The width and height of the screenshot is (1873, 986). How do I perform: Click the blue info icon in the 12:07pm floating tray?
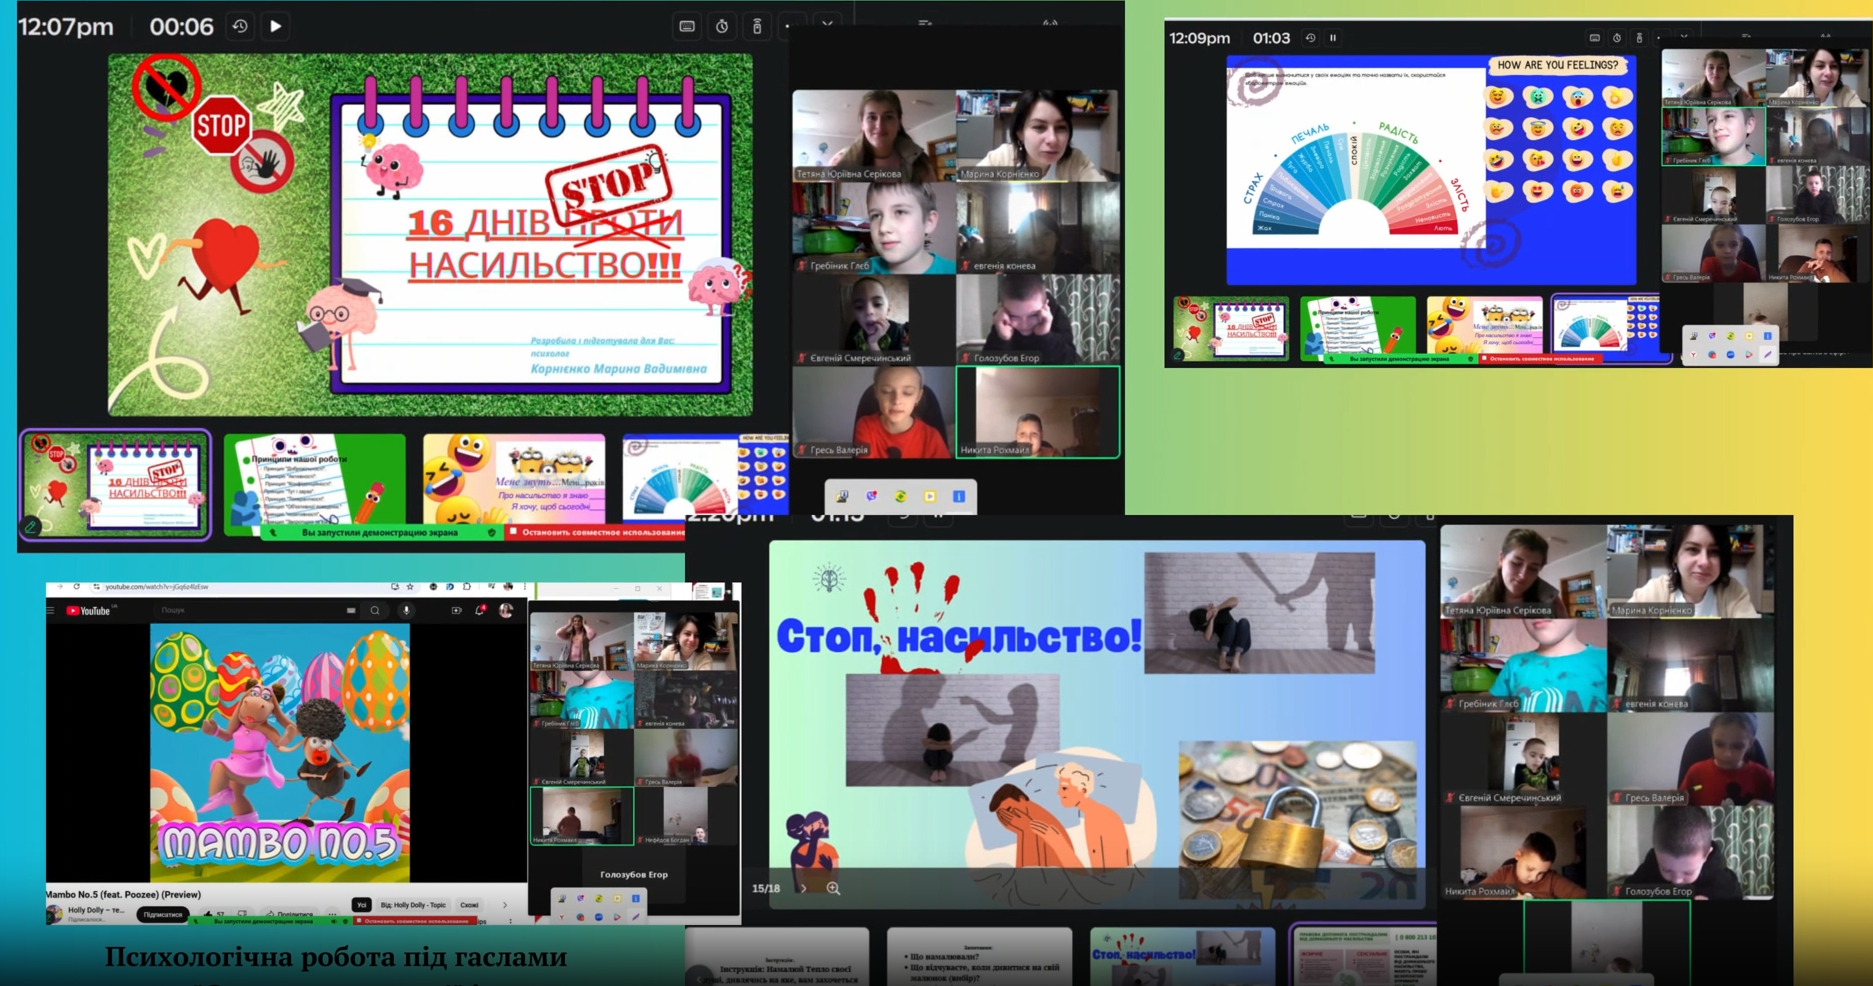(959, 496)
